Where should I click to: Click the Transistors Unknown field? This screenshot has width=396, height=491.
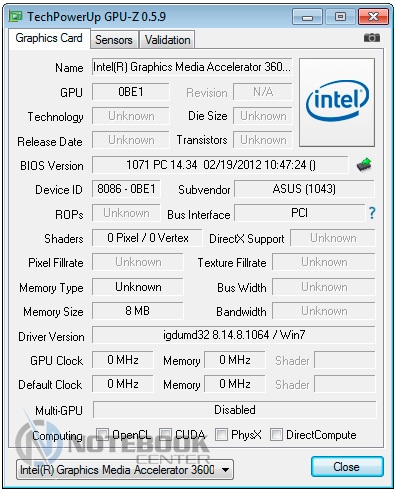tap(263, 140)
